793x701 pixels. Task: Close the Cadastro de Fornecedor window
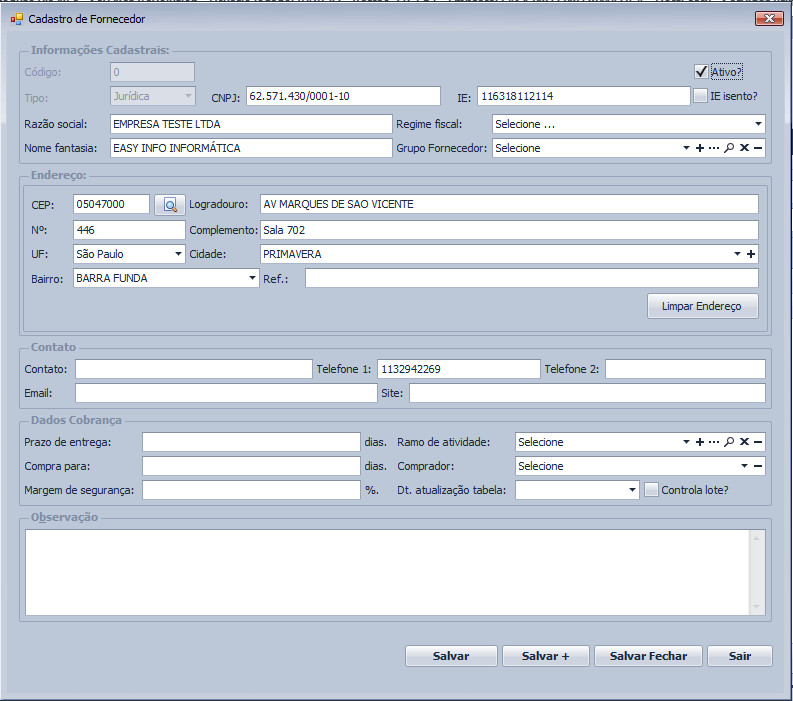pos(769,19)
